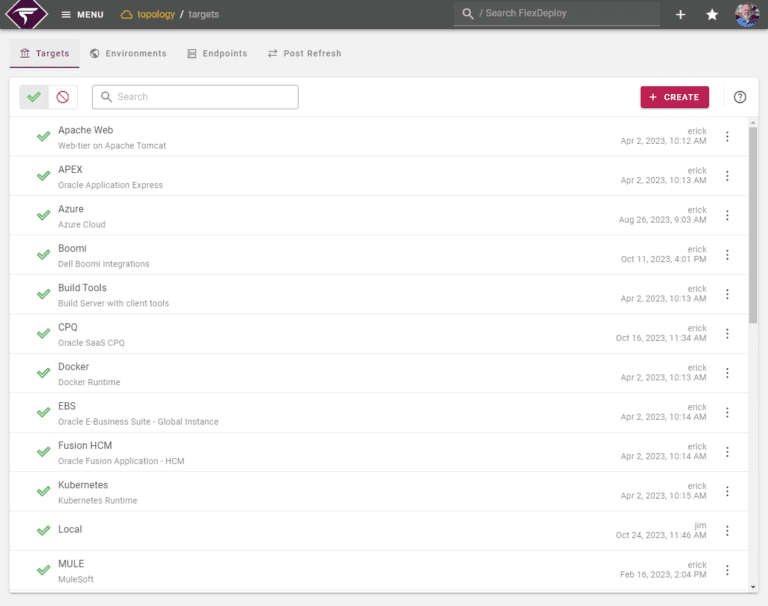
Task: Click Kubernetes active status checkmark
Action: coord(44,491)
